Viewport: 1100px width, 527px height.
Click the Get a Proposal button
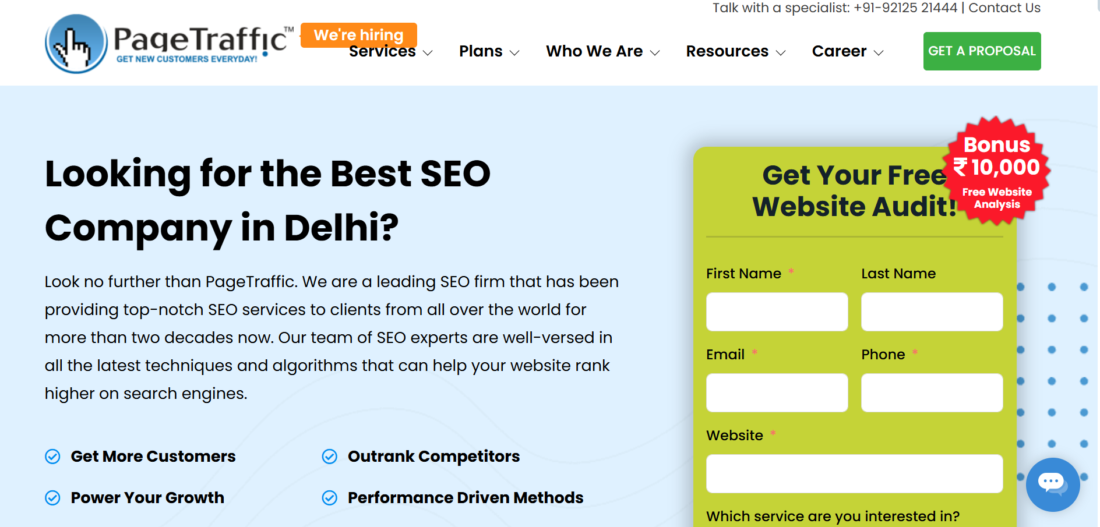click(981, 51)
